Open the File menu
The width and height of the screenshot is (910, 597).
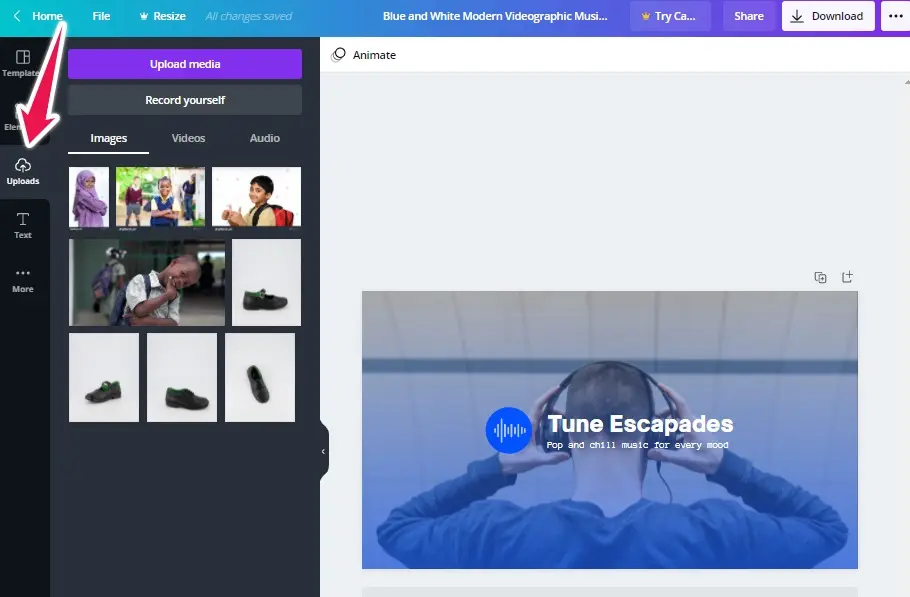[x=101, y=16]
